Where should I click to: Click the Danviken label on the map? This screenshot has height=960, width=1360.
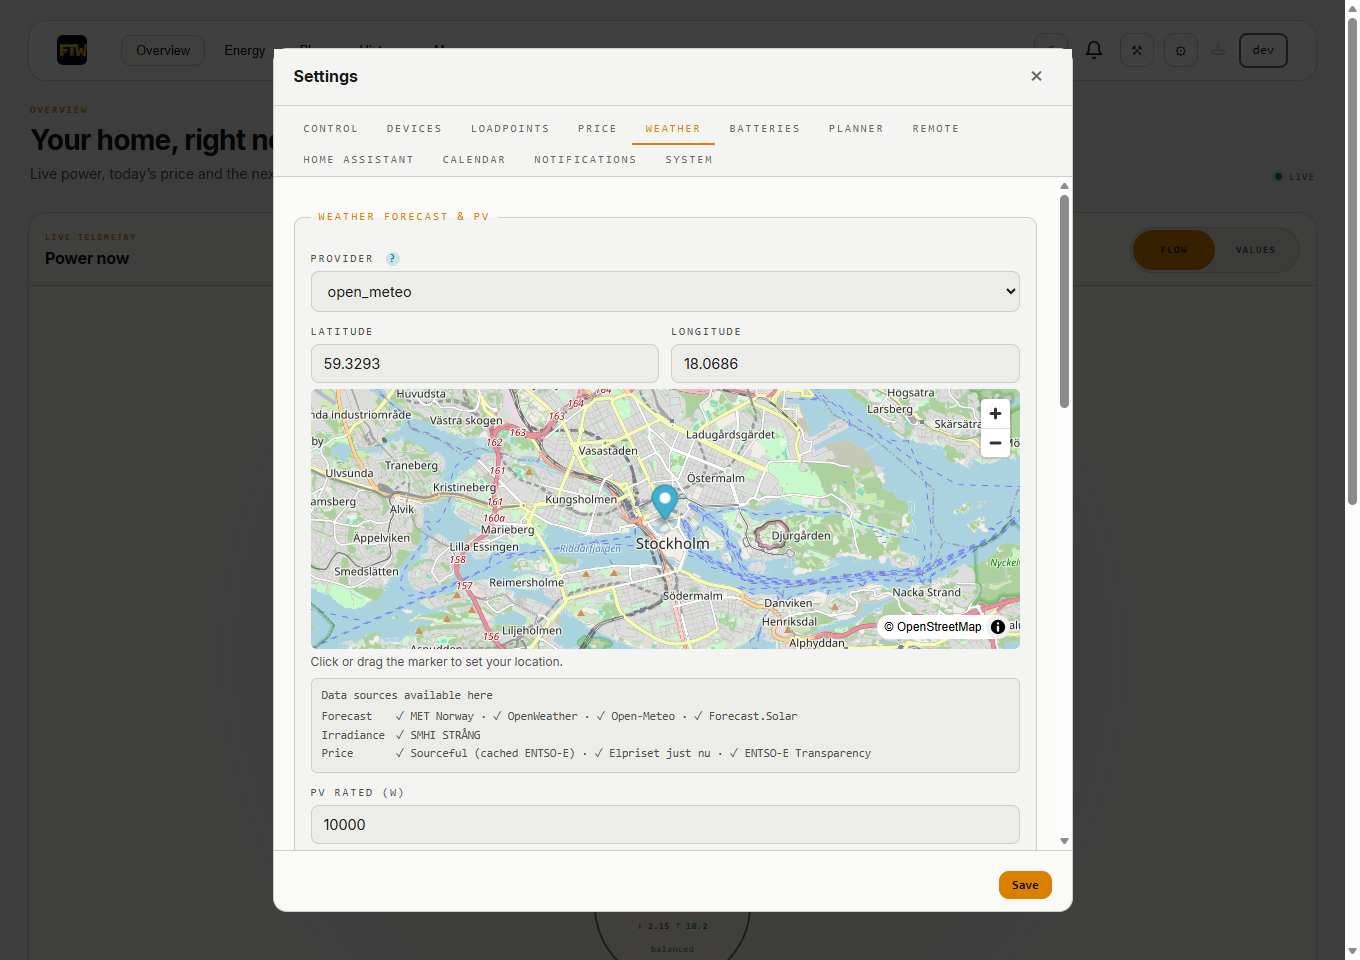click(788, 603)
